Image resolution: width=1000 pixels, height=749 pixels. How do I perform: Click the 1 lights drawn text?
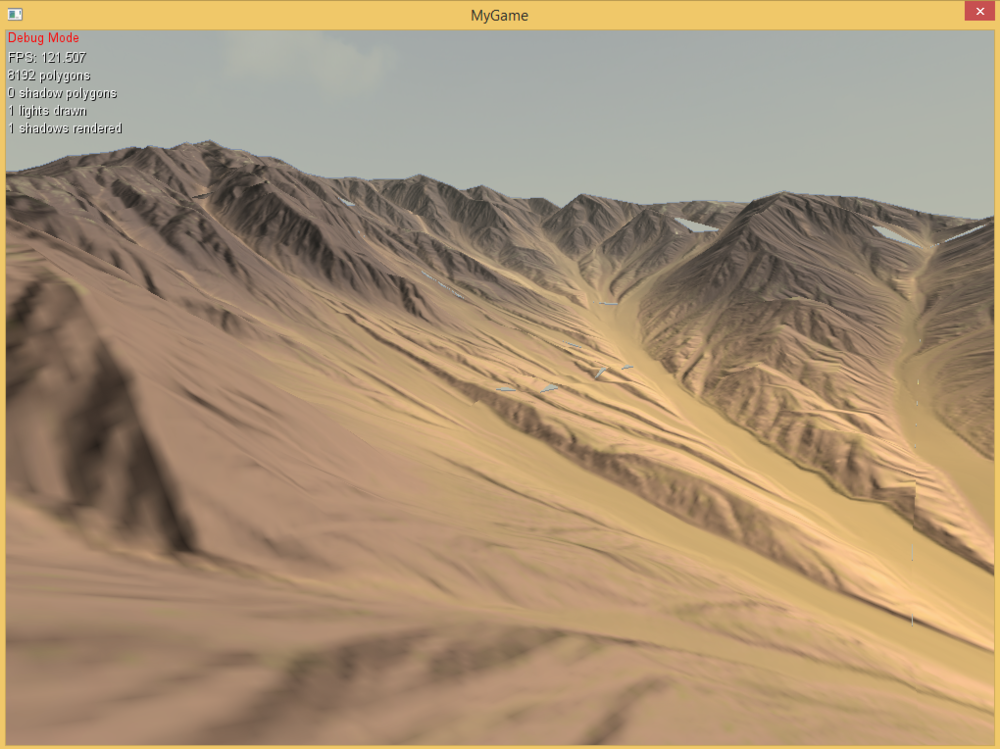click(47, 111)
